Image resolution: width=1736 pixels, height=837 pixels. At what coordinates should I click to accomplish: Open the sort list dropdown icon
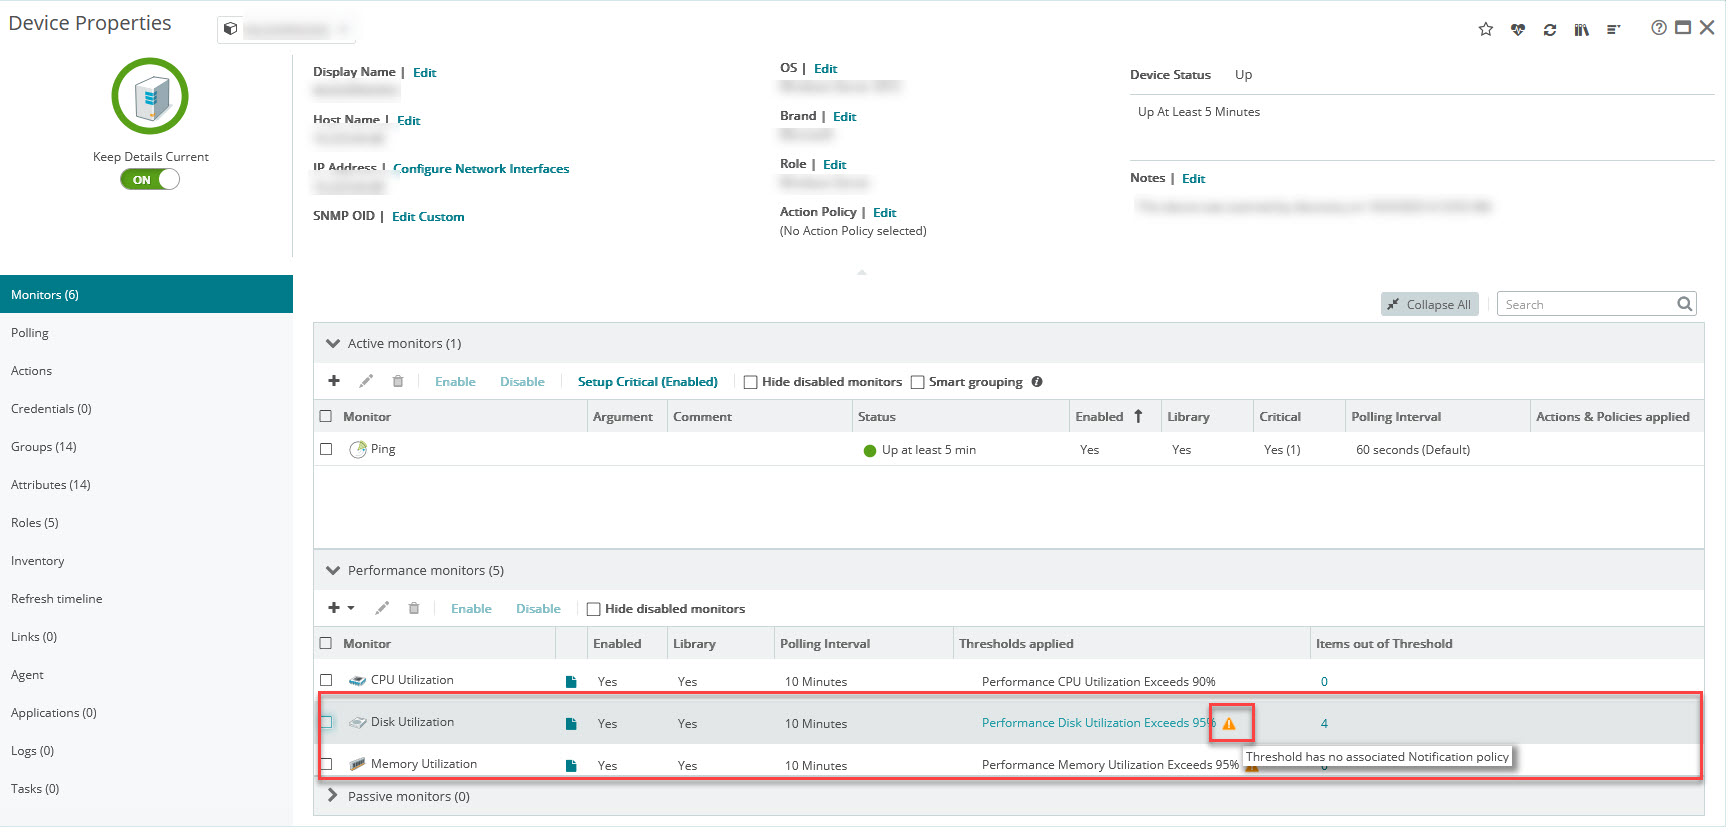1613,29
